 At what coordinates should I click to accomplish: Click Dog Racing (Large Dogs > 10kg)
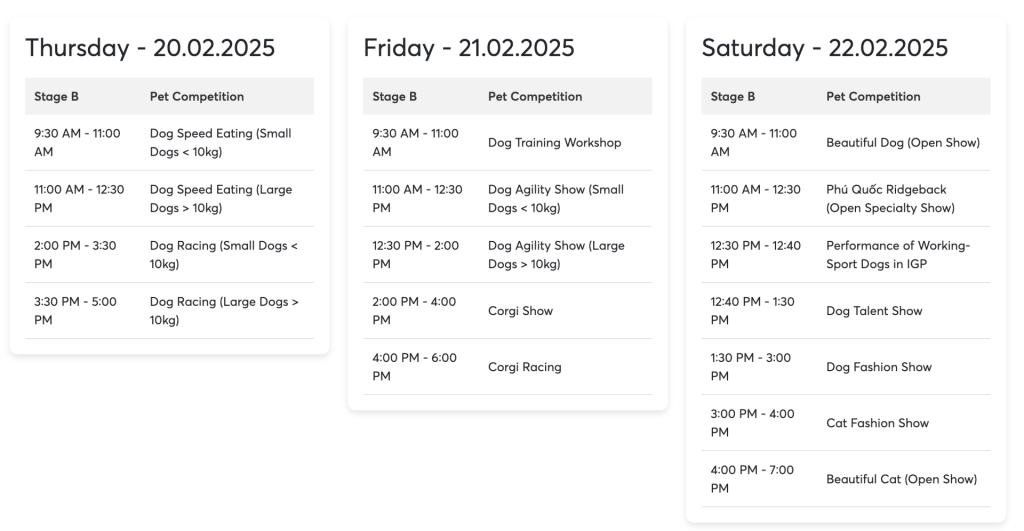pyautogui.click(x=224, y=311)
